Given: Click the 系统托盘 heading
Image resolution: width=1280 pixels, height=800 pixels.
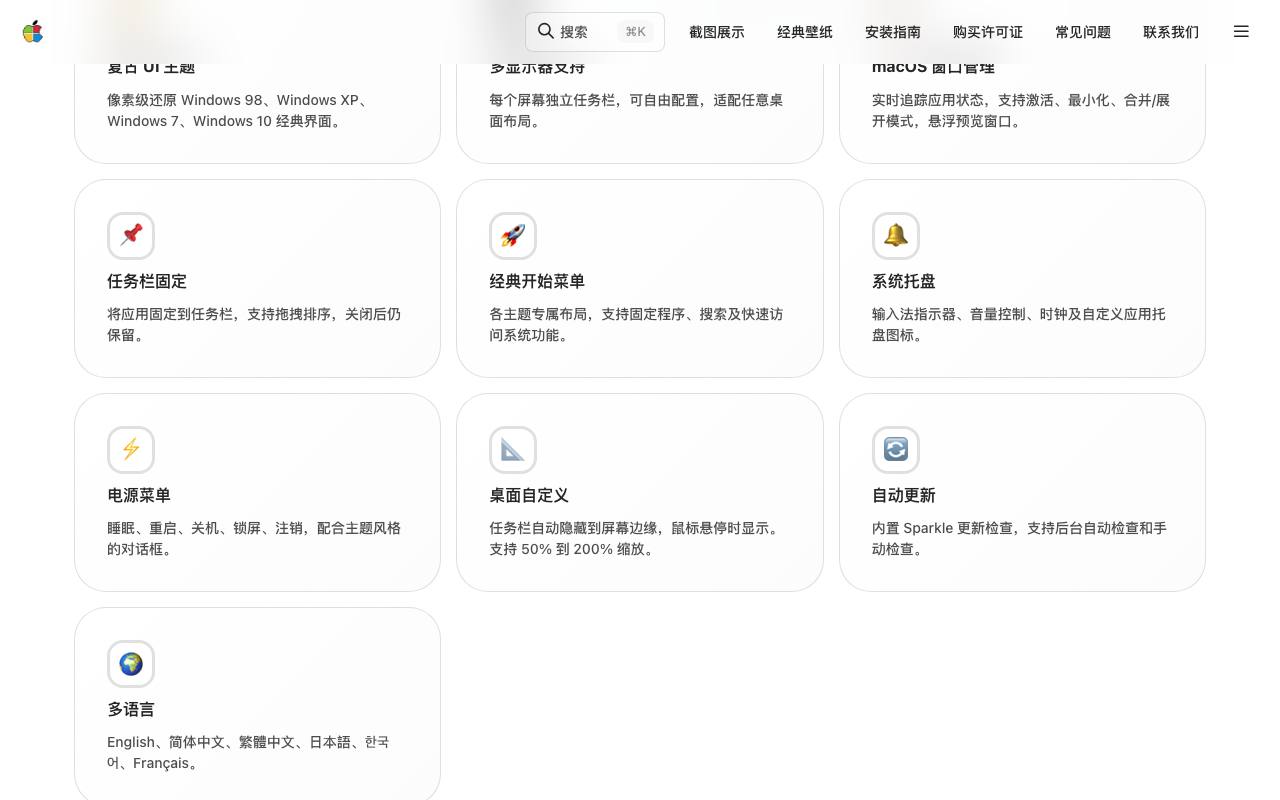Looking at the screenshot, I should pos(904,282).
